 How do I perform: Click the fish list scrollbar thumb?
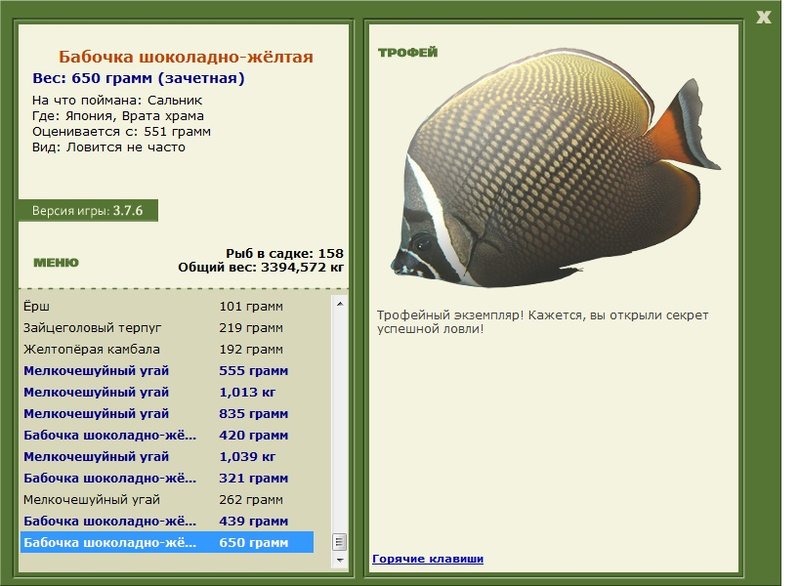click(x=340, y=542)
